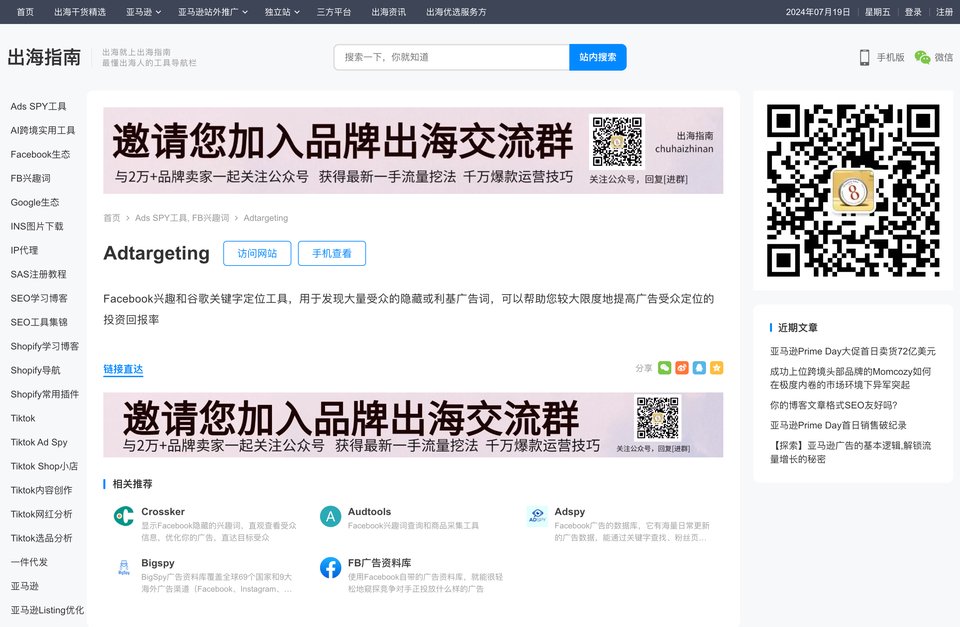The image size is (960, 627).
Task: Go to 首页 in top navigation
Action: click(25, 12)
